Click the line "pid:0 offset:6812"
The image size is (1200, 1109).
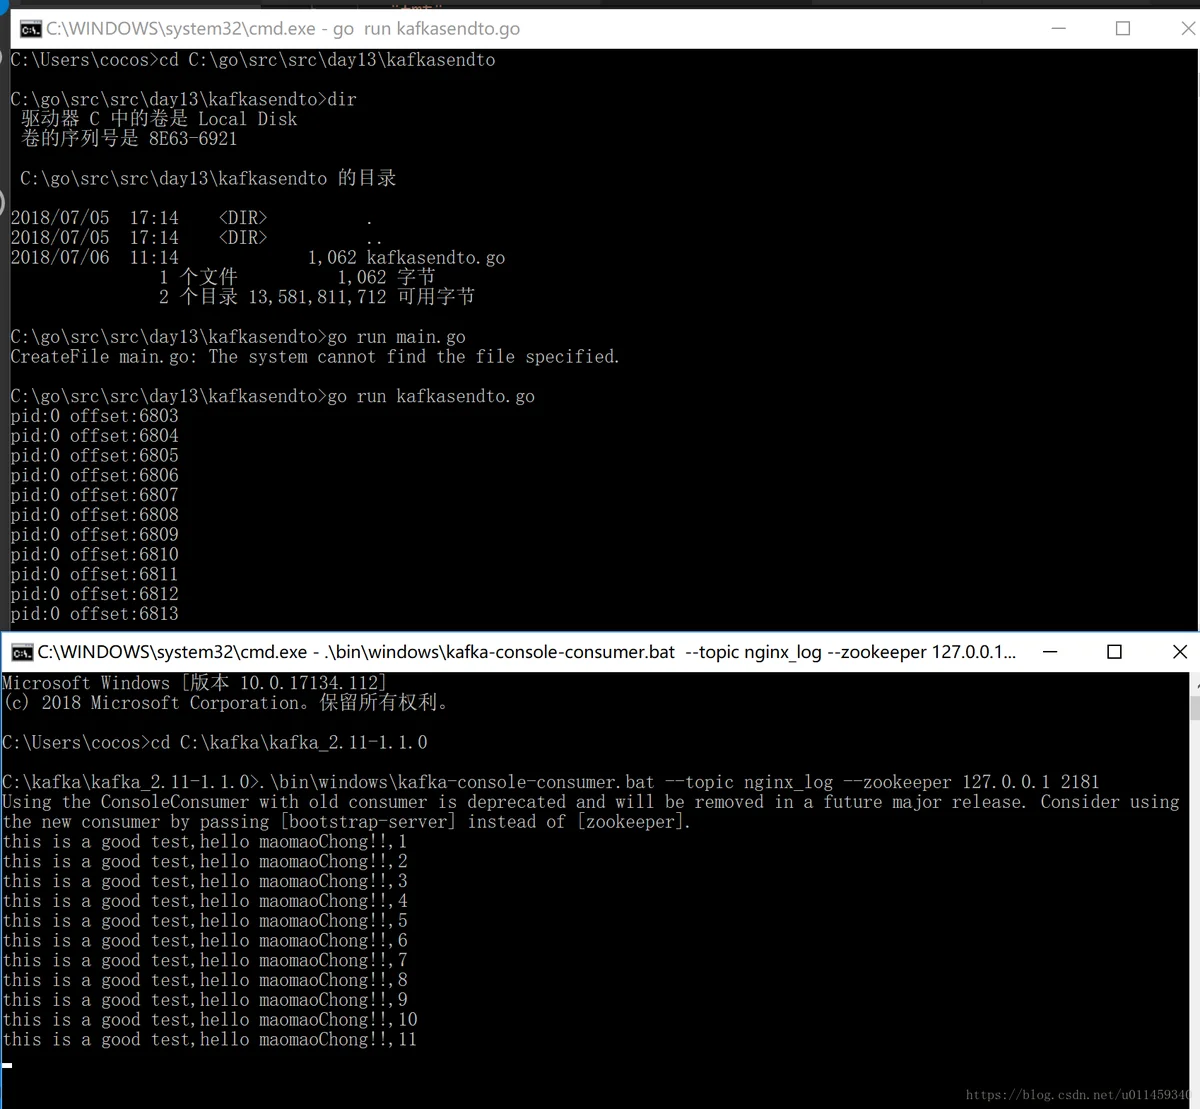tap(94, 594)
